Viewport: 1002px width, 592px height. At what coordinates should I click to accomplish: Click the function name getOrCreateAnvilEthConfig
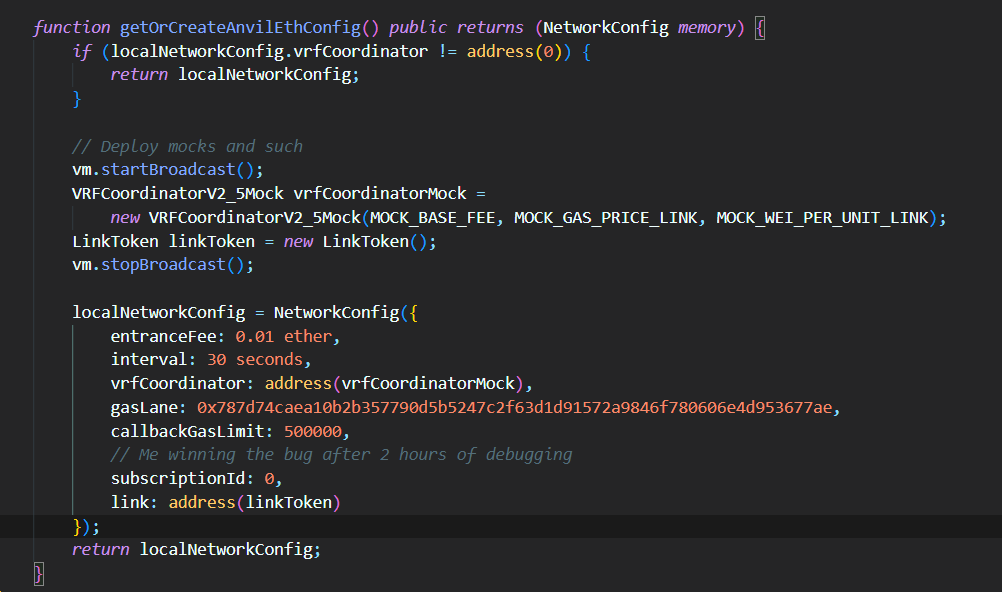240,27
